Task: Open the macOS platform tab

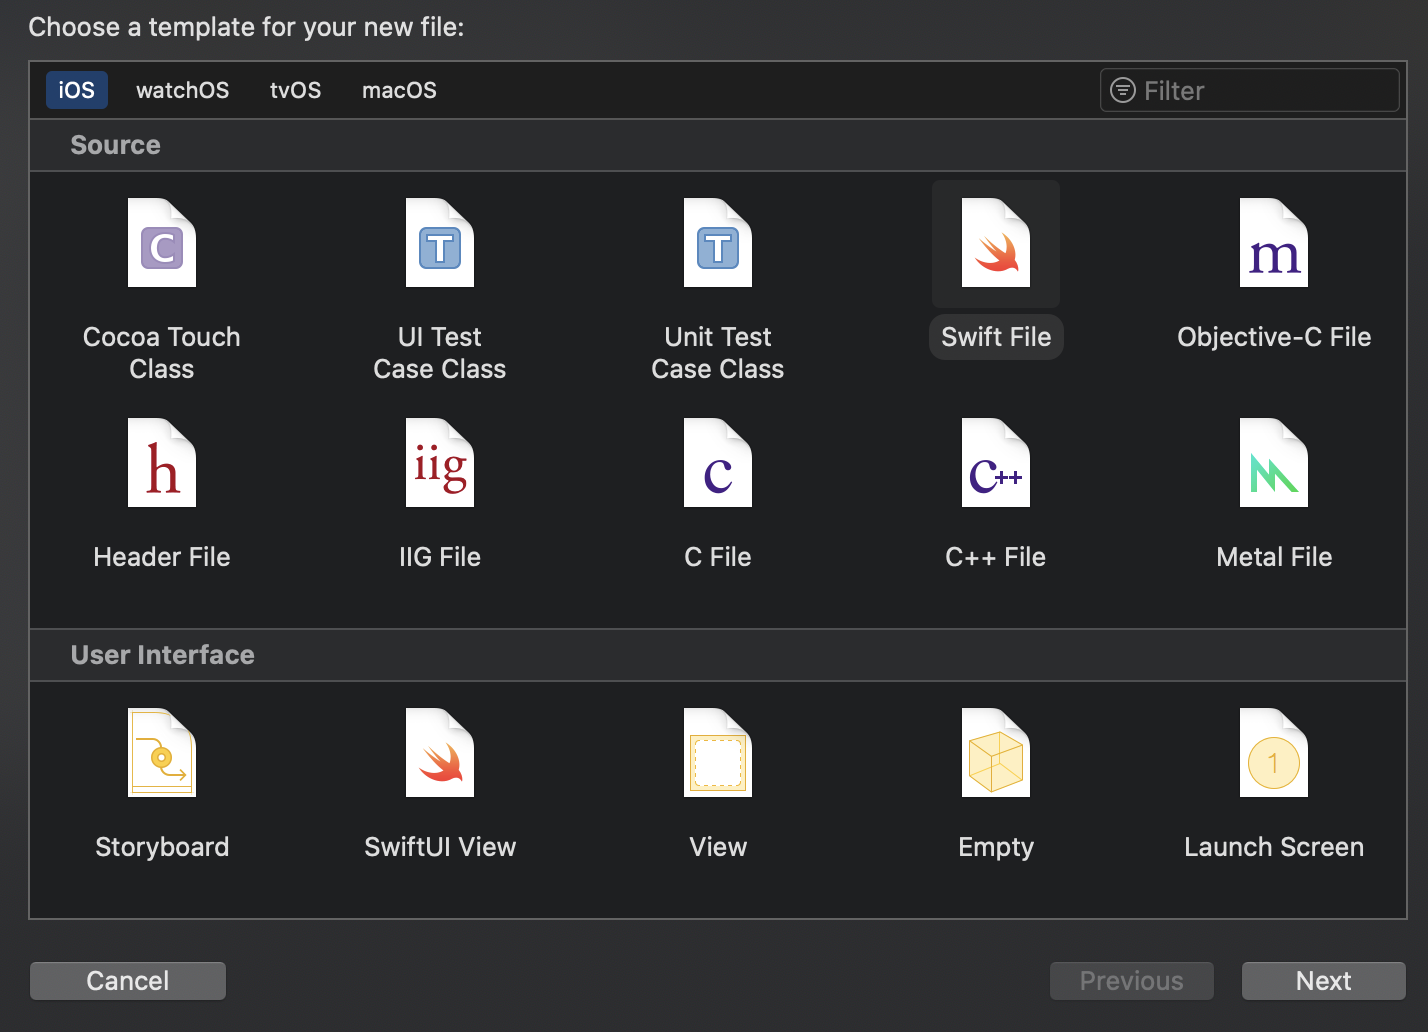Action: [400, 90]
